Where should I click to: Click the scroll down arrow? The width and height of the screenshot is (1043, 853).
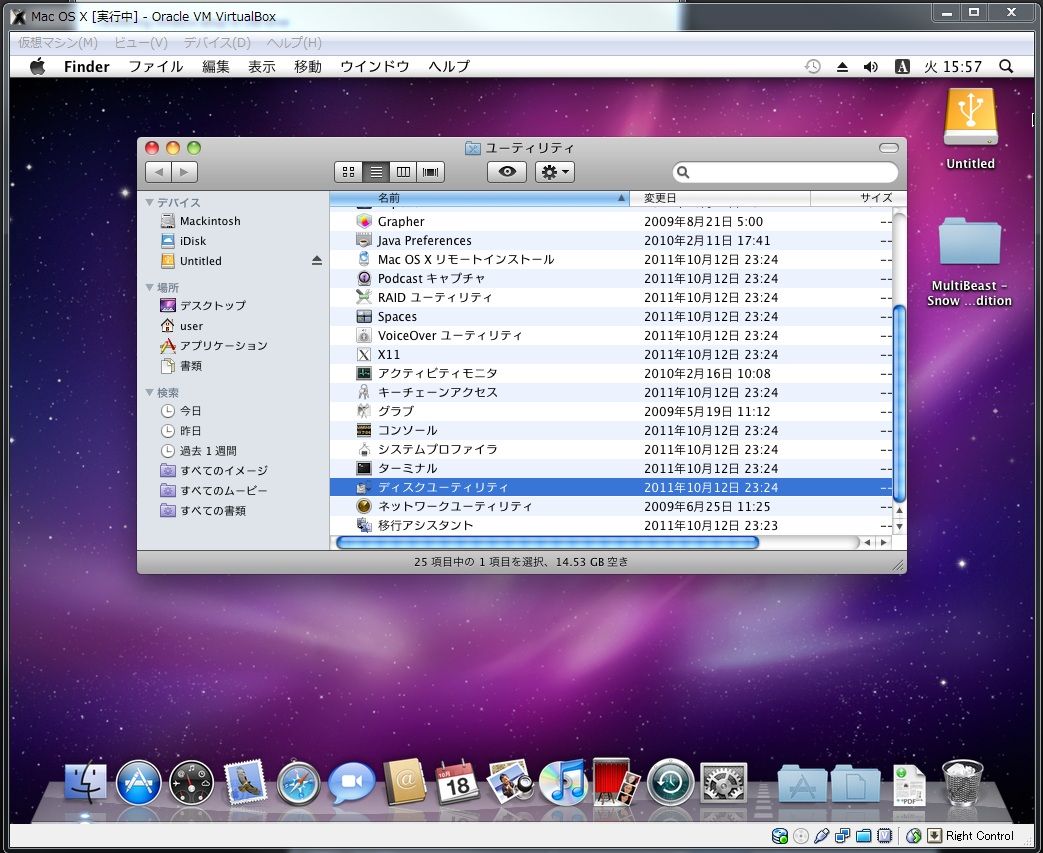pyautogui.click(x=899, y=526)
